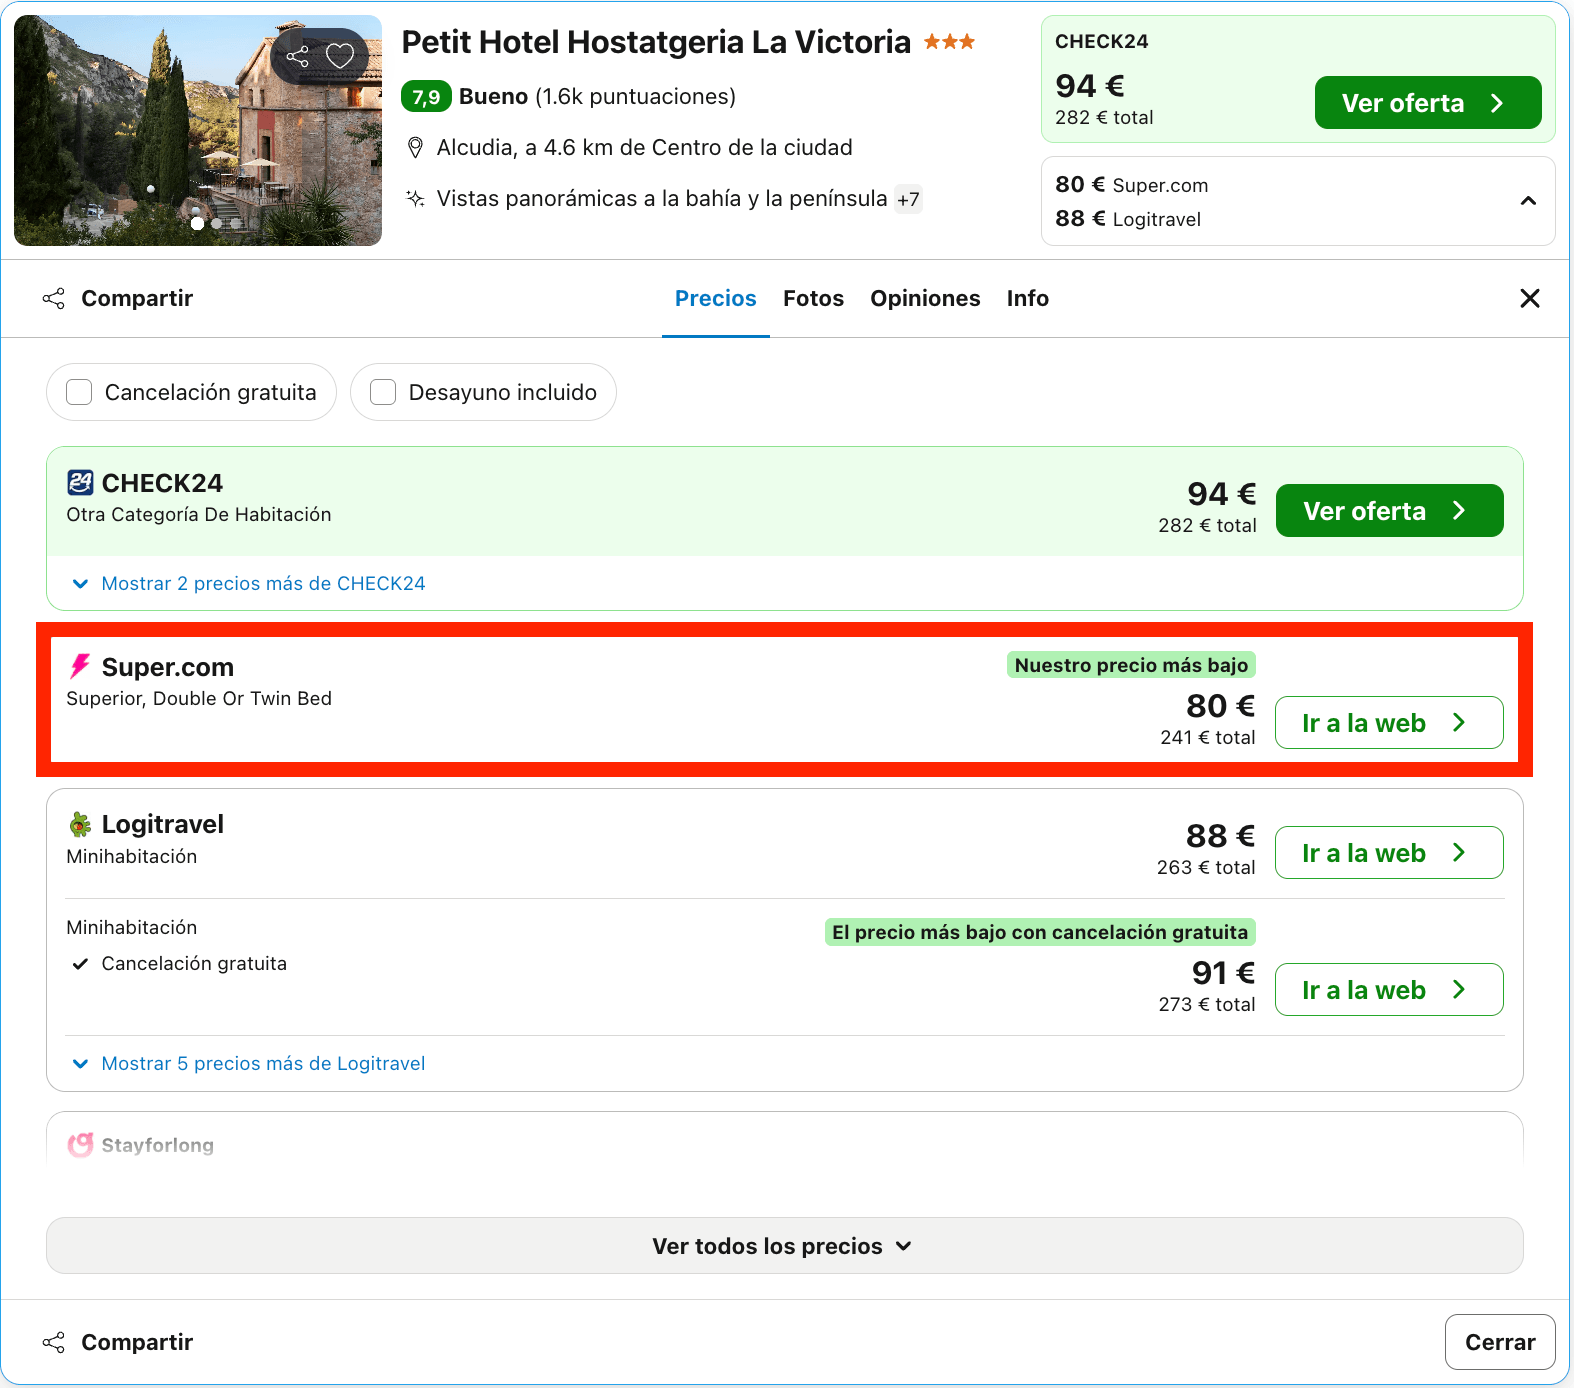
Task: Save hotel with the heart icon
Action: pyautogui.click(x=340, y=56)
